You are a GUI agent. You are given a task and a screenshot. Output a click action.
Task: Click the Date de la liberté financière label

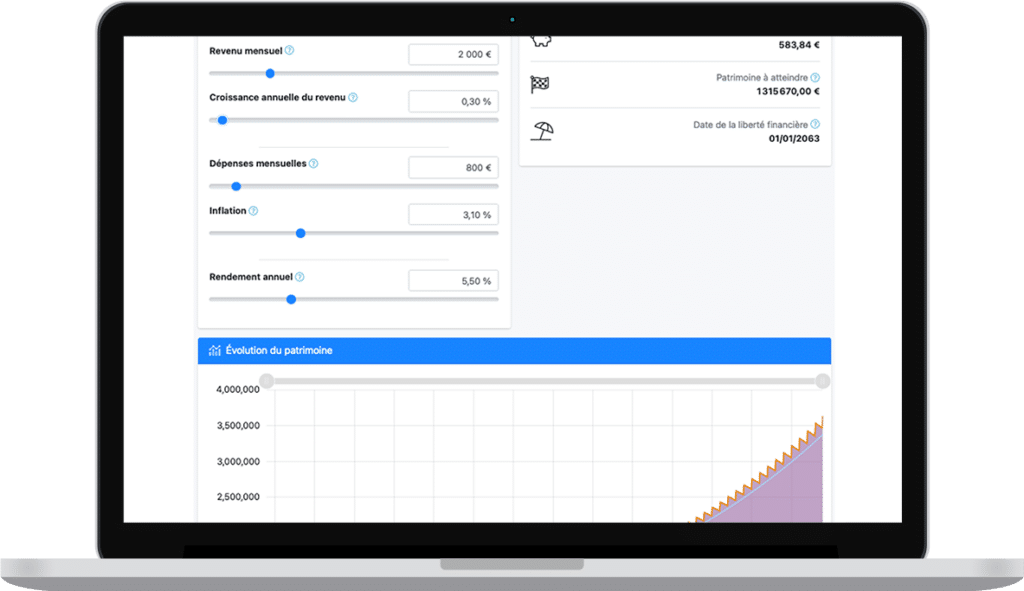750,124
